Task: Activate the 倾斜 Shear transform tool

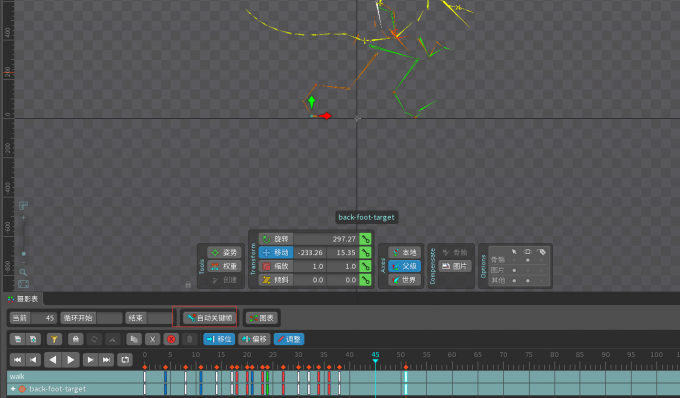Action: click(276, 280)
